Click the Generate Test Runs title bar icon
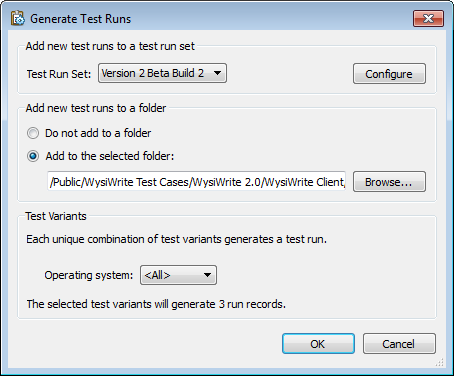454x376 pixels. 18,19
